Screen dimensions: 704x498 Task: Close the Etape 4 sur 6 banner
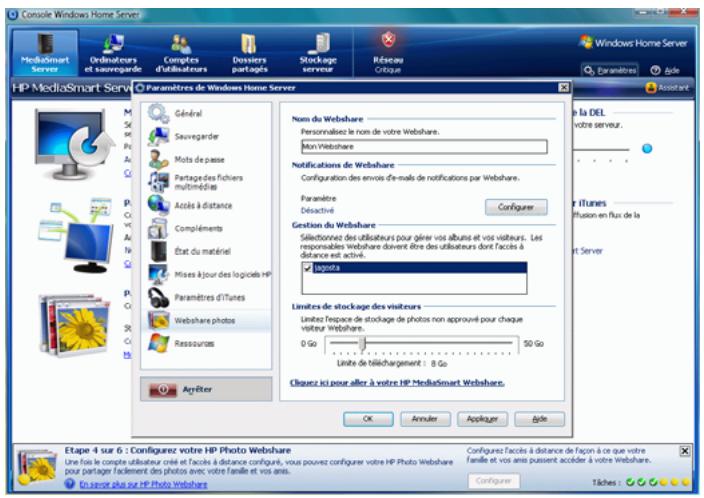[685, 451]
